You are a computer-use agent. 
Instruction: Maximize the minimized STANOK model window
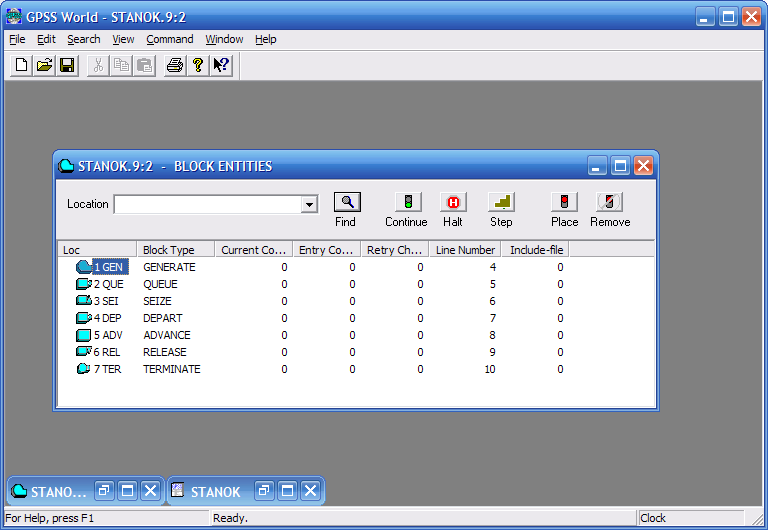tap(288, 490)
